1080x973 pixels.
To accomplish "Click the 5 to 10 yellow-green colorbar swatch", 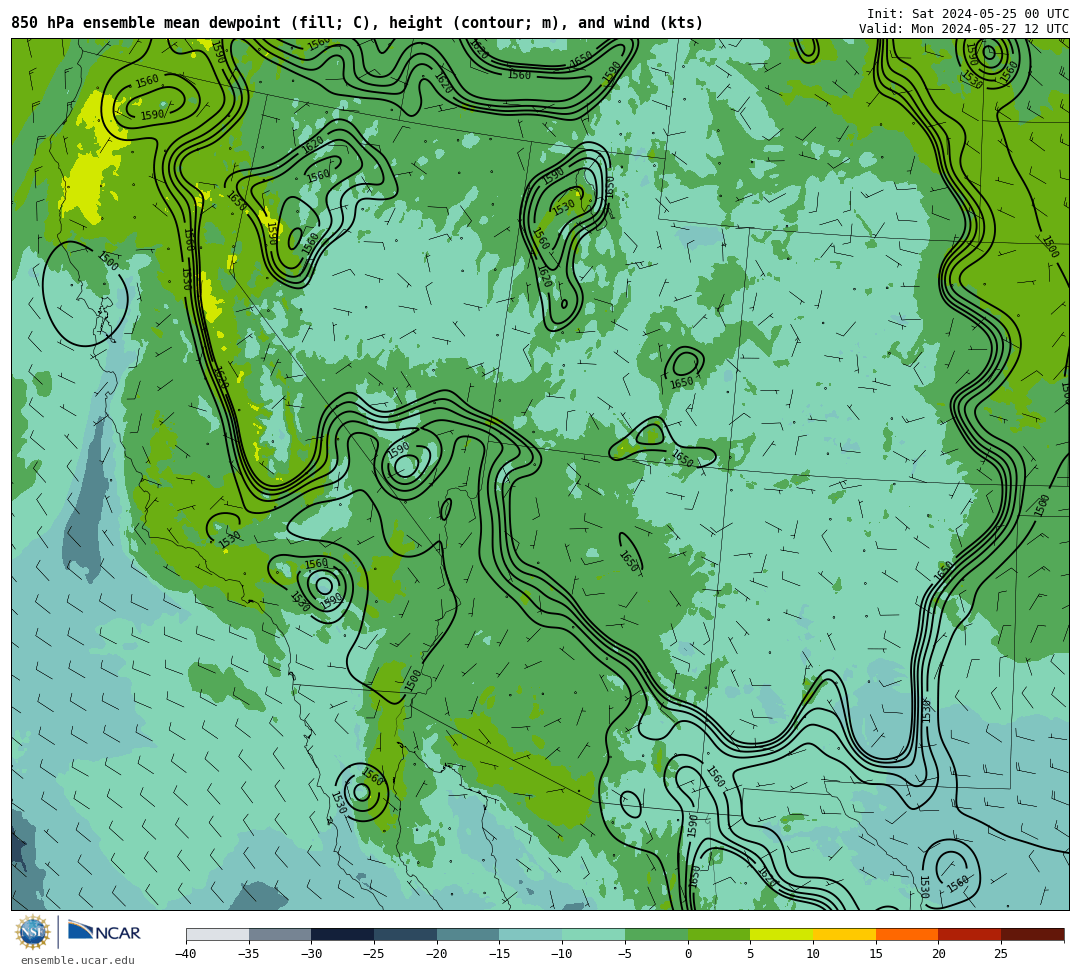I will [782, 934].
